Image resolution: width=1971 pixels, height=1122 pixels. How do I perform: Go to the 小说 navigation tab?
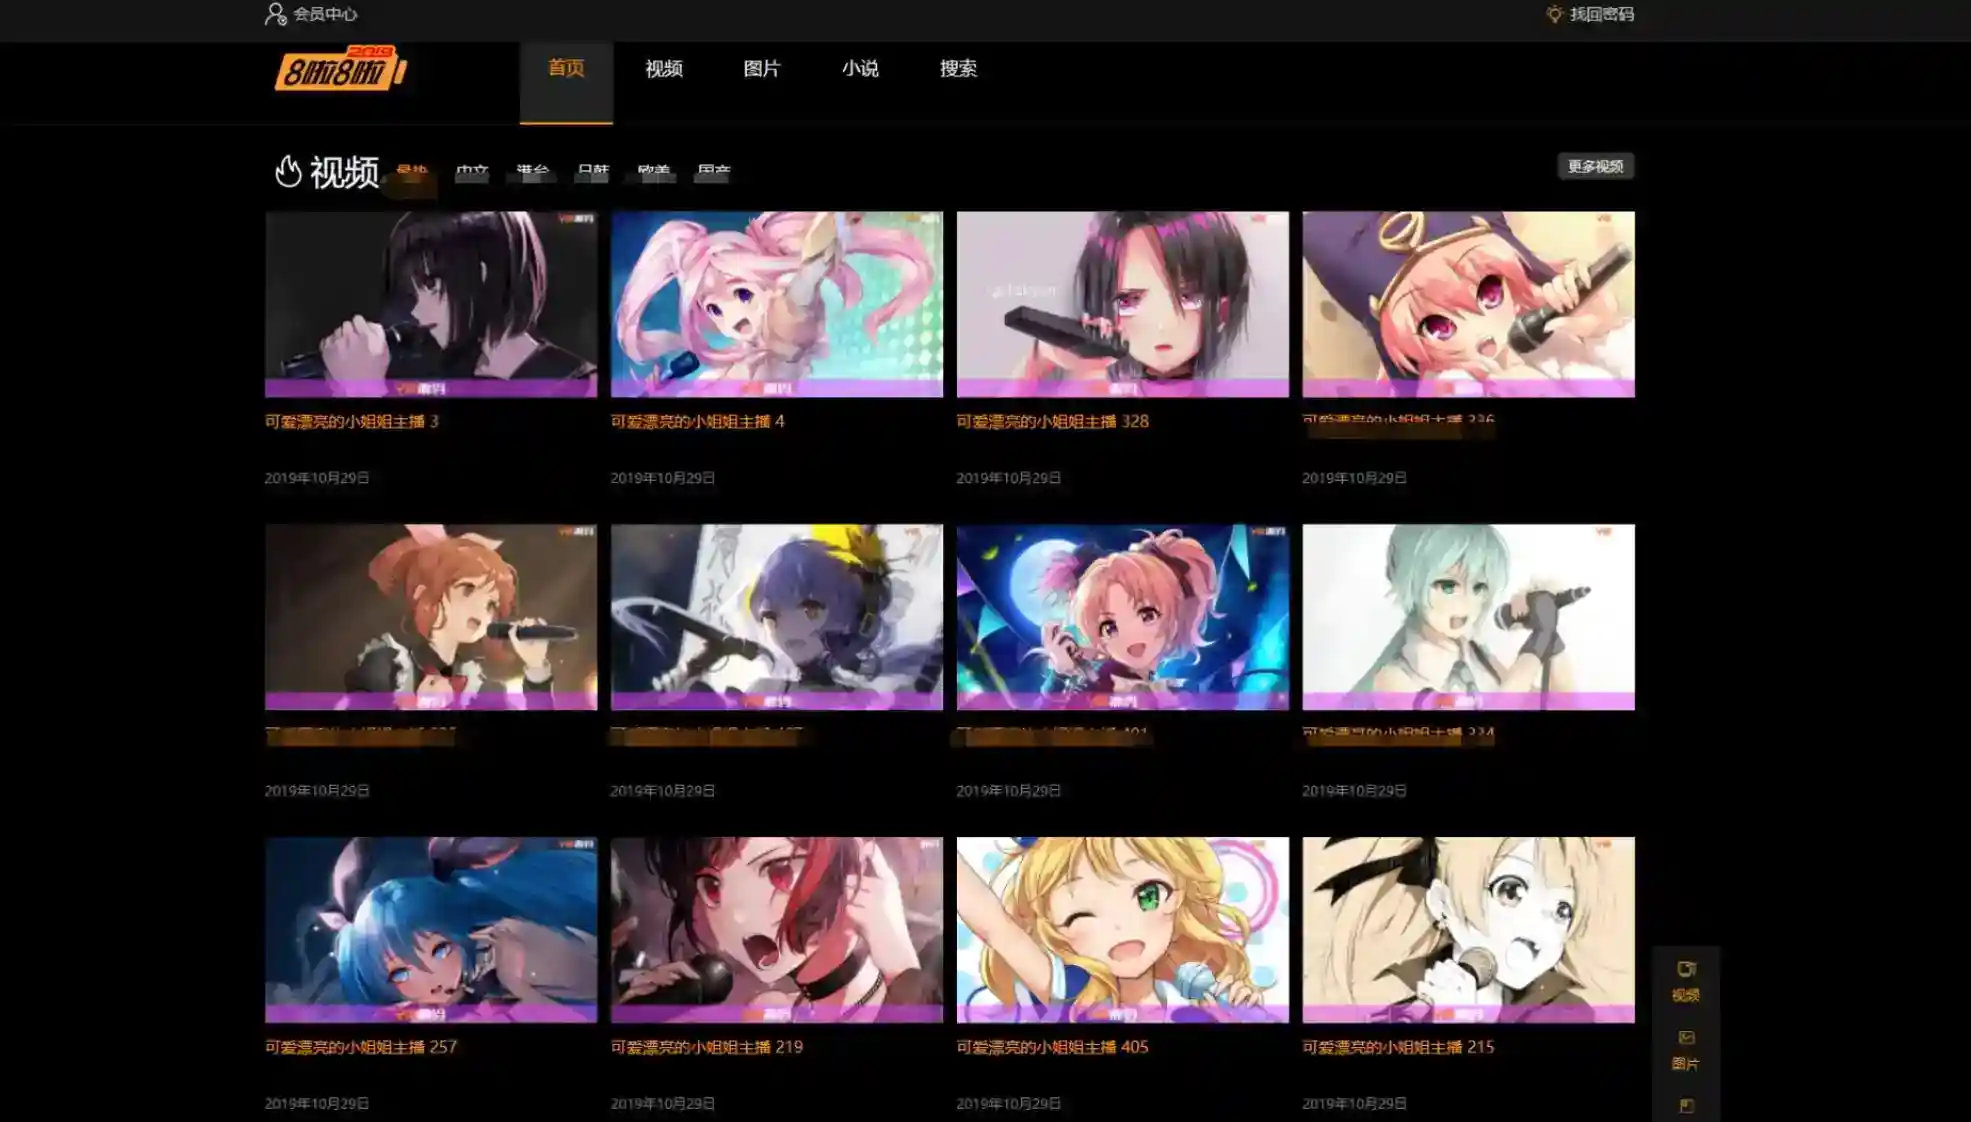[x=860, y=68]
